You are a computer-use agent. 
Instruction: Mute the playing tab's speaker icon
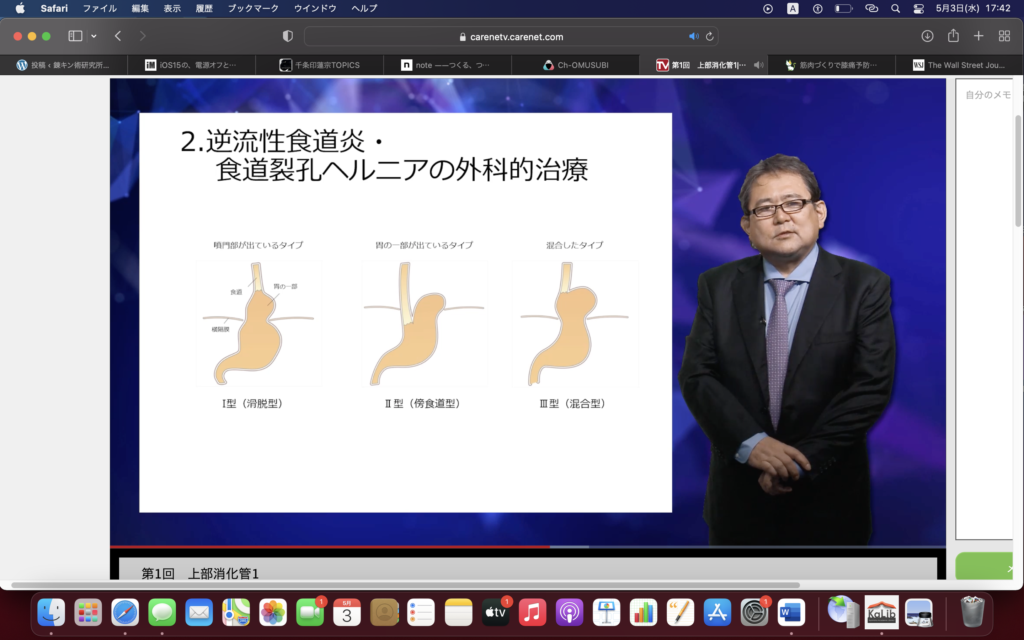point(759,65)
